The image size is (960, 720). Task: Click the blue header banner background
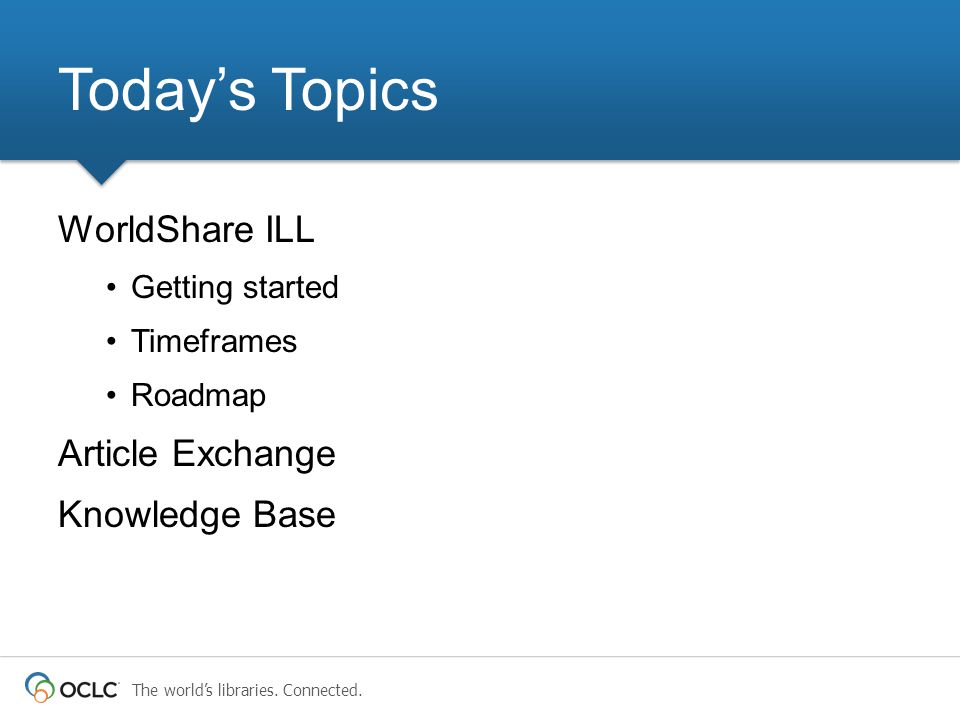coord(673,80)
